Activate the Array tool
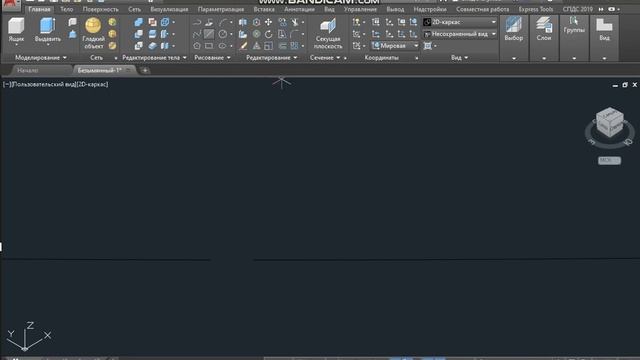 (295, 46)
